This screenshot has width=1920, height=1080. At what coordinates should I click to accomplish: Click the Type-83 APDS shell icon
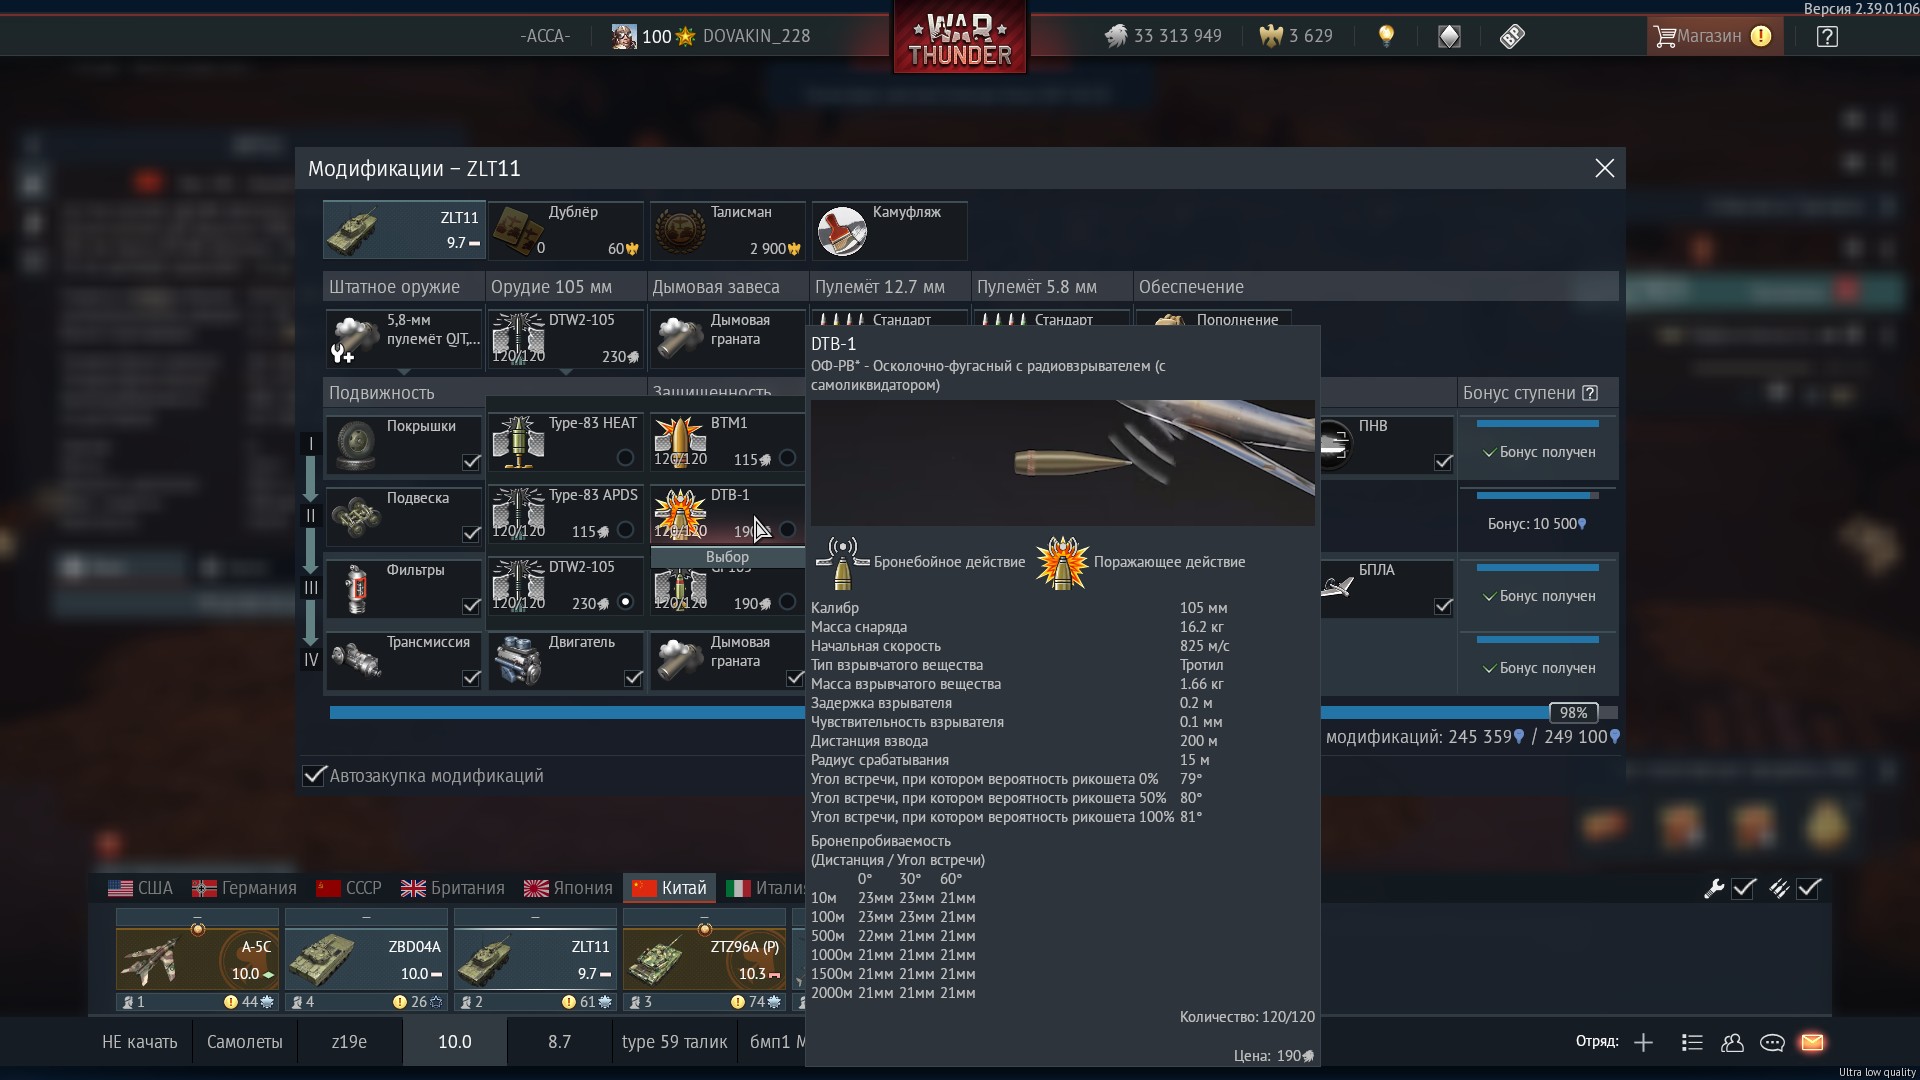click(x=518, y=514)
